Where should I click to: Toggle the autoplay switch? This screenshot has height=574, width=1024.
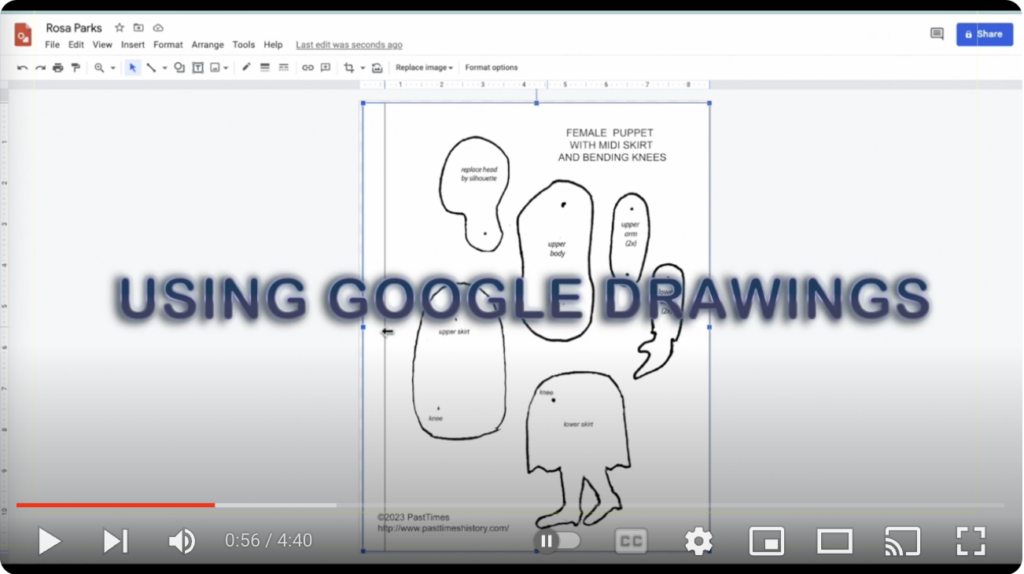[x=557, y=541]
